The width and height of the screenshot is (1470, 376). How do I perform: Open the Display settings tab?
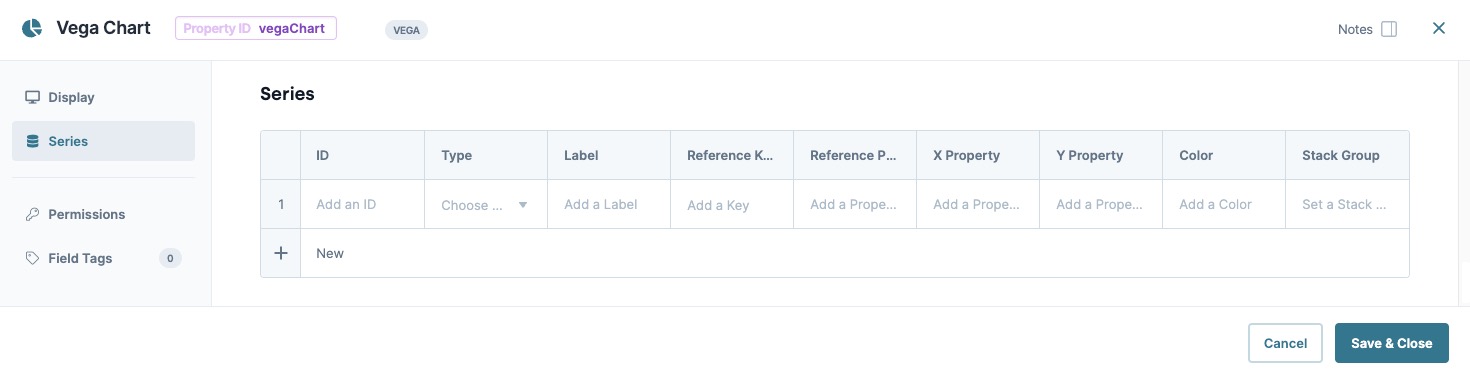tap(103, 97)
